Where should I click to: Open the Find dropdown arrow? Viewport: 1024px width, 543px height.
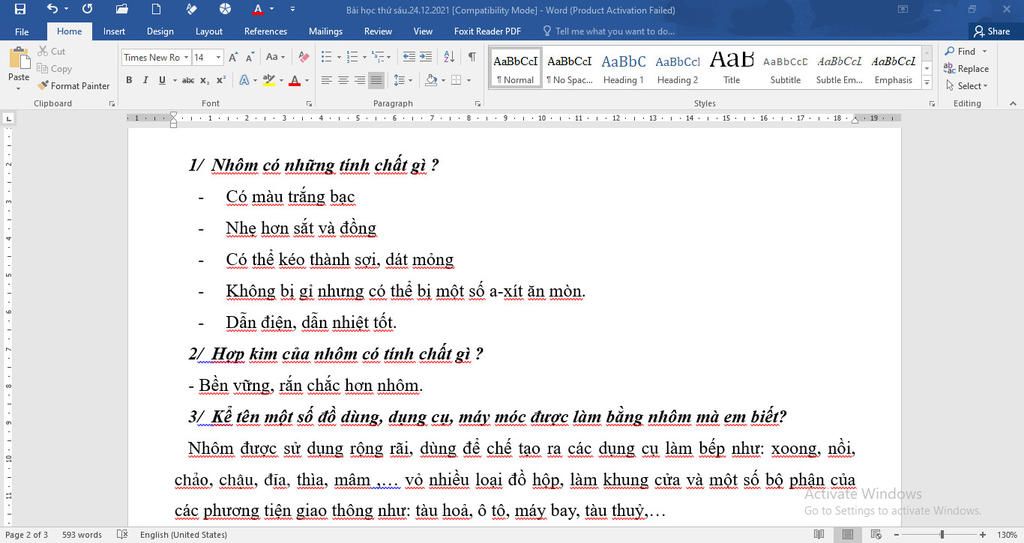point(985,51)
